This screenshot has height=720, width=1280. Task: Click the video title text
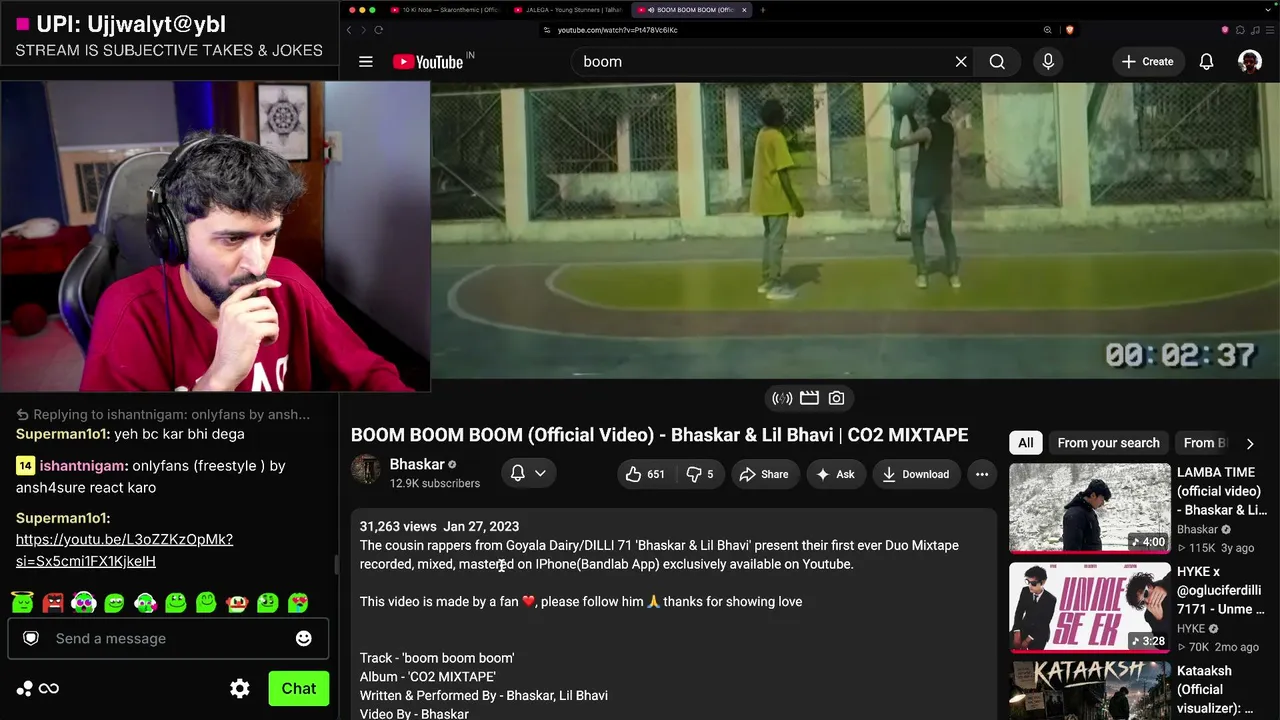[x=659, y=435]
